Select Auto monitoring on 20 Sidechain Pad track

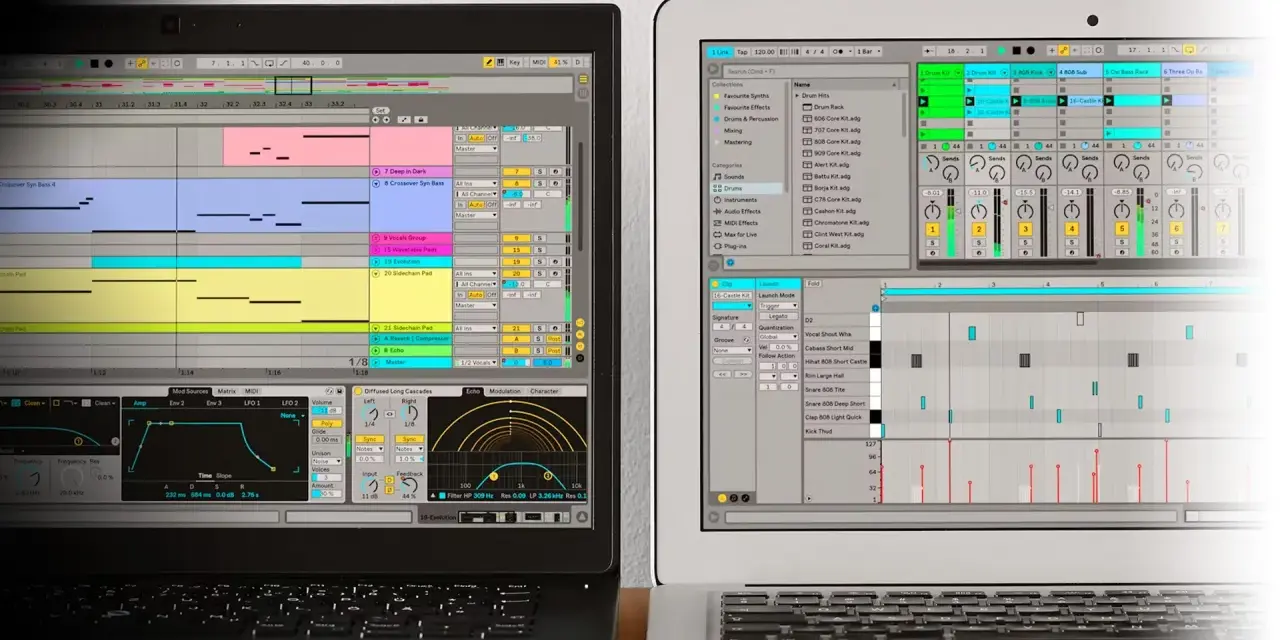pyautogui.click(x=476, y=294)
